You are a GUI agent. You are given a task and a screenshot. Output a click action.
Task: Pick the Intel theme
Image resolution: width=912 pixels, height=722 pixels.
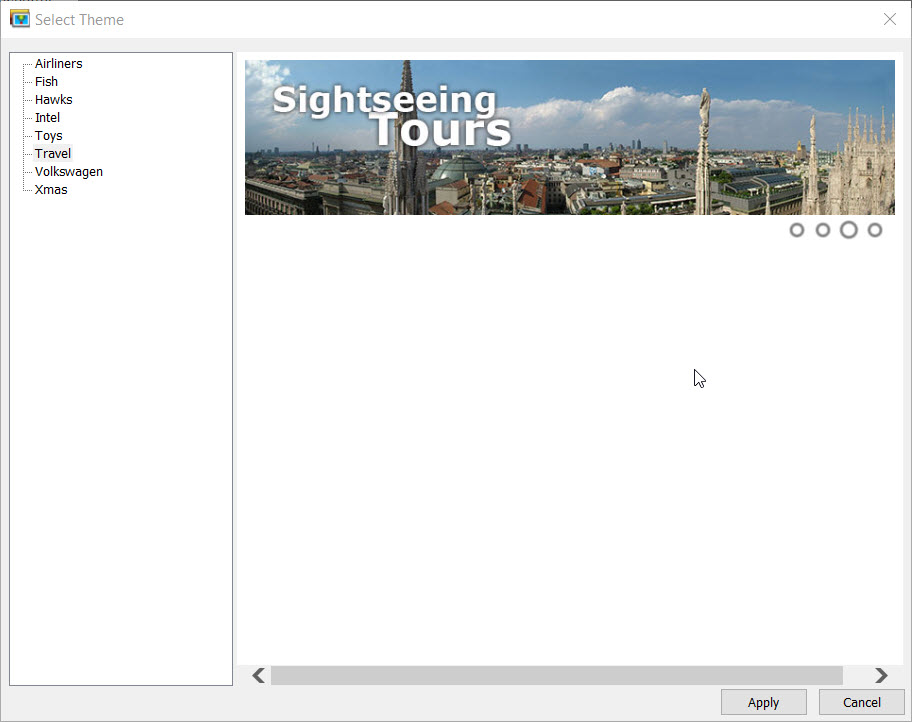(x=47, y=118)
